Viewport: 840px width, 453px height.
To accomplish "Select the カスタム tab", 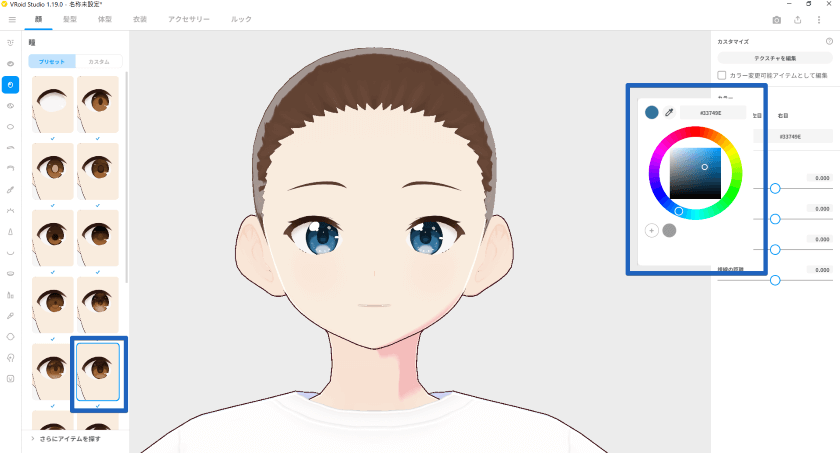I will (99, 62).
